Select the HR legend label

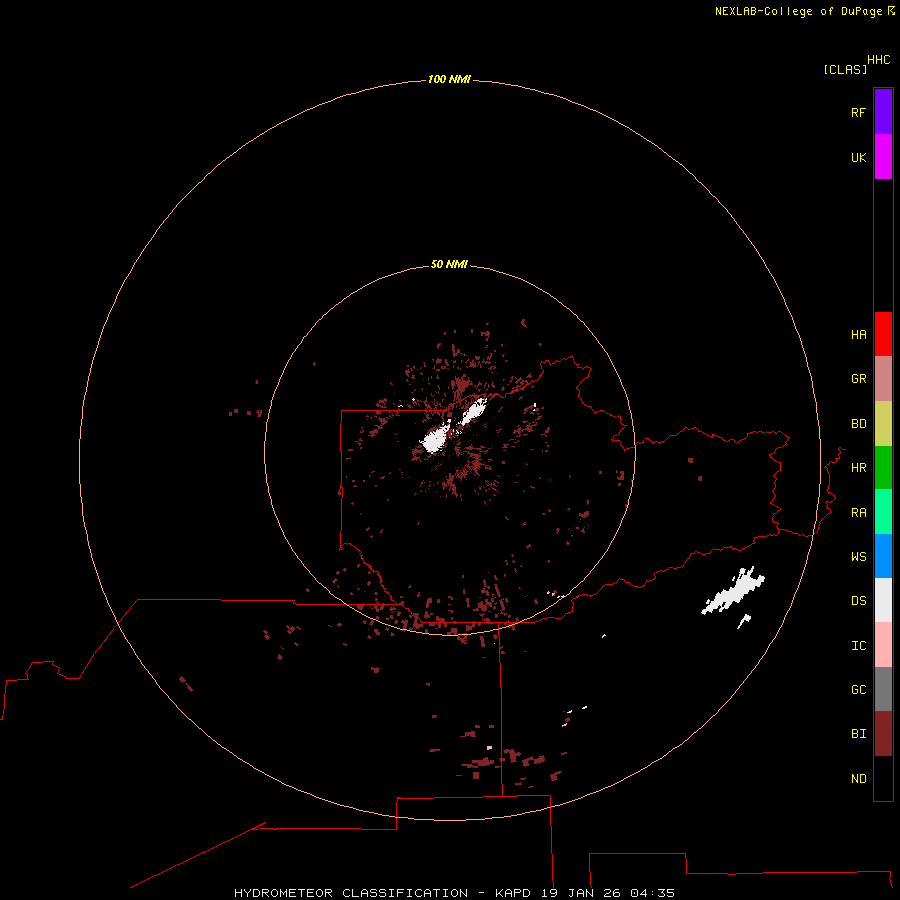tap(858, 468)
